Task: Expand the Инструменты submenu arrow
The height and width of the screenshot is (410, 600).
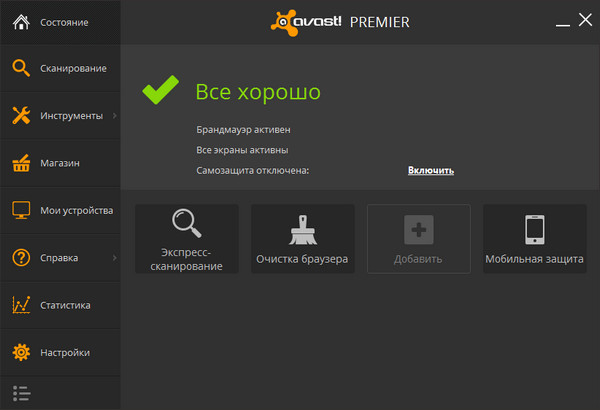Action: (115, 116)
